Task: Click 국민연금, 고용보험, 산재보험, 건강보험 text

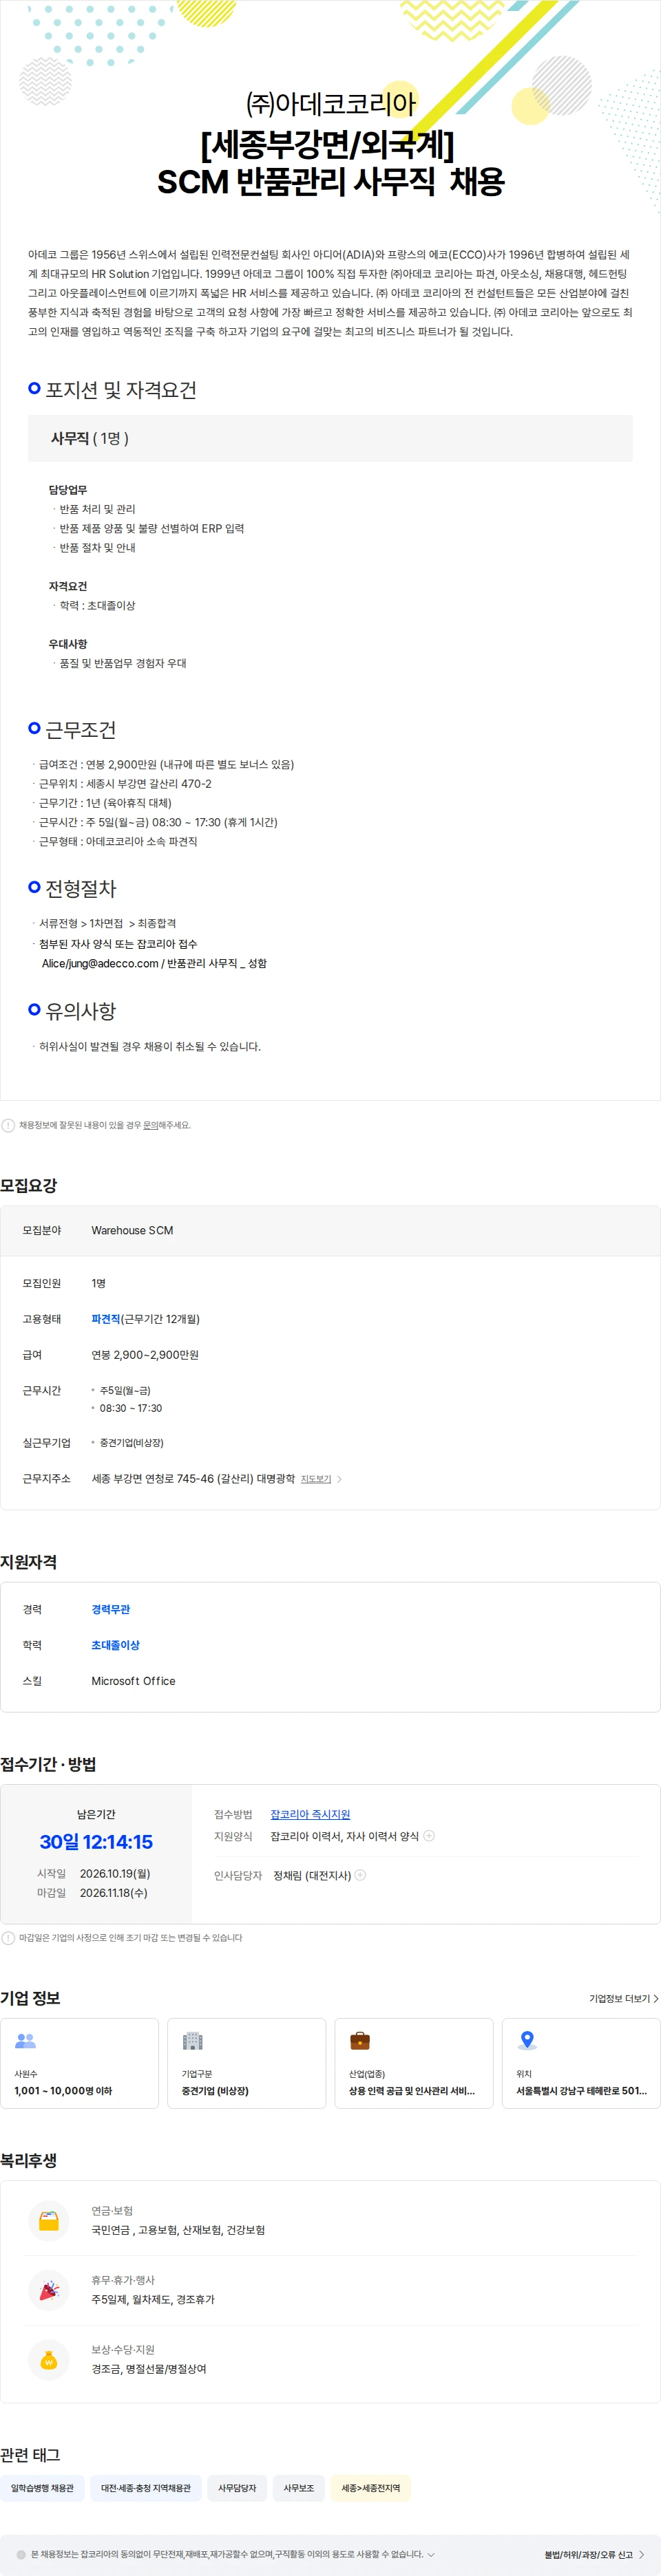Action: (178, 2230)
